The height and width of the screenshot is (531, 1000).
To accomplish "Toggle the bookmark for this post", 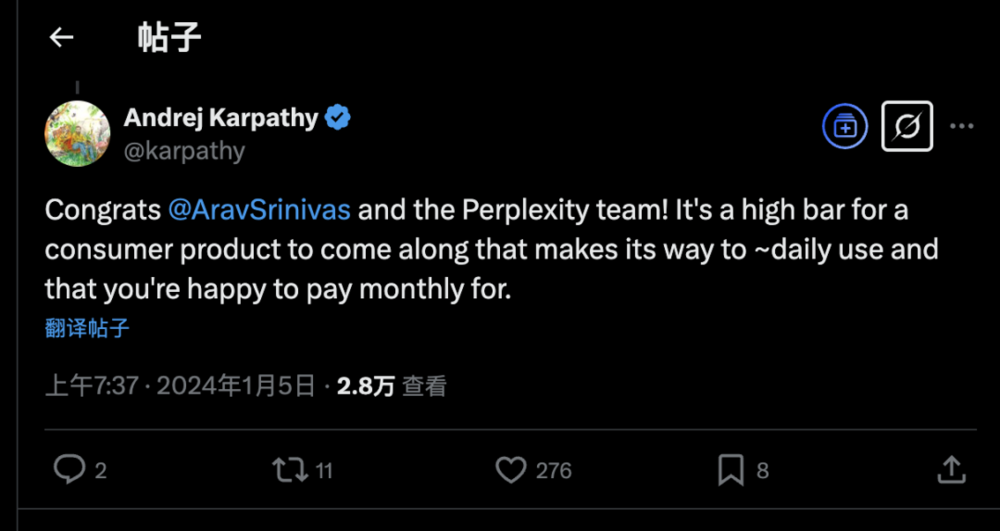I will (731, 469).
